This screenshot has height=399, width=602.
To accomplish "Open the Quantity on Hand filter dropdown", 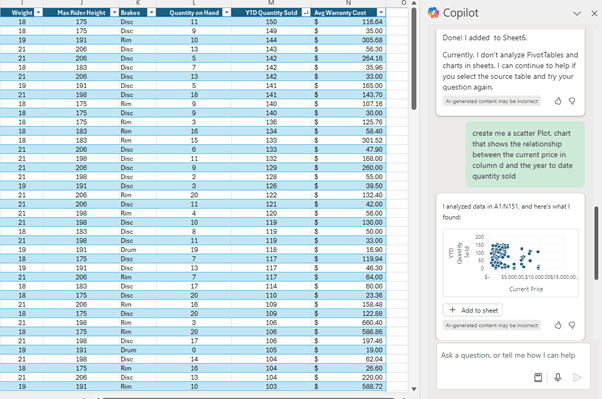I will pyautogui.click(x=227, y=13).
